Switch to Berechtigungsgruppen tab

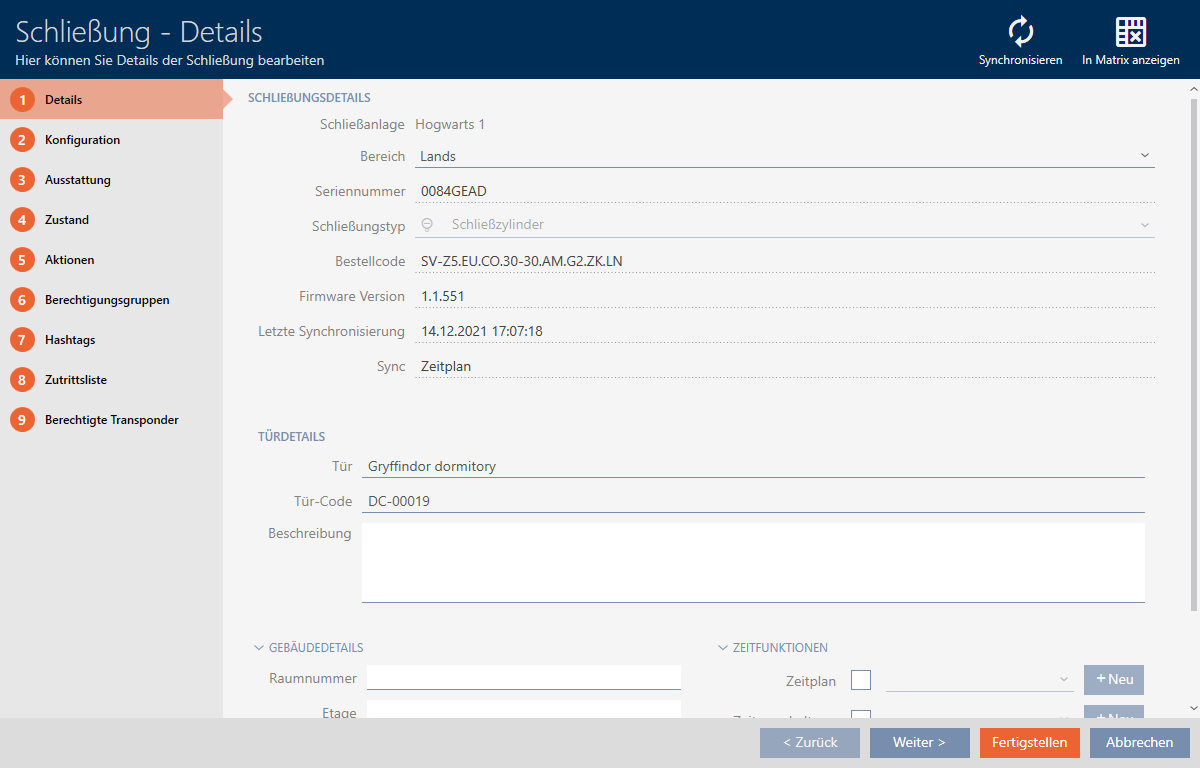coord(107,300)
